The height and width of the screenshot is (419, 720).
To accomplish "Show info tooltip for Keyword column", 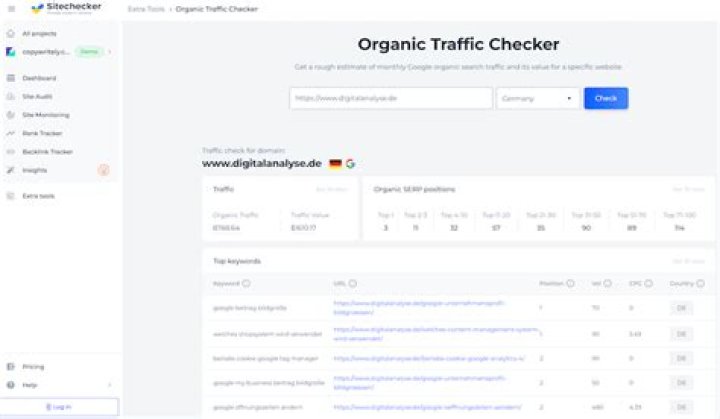I will coord(246,283).
